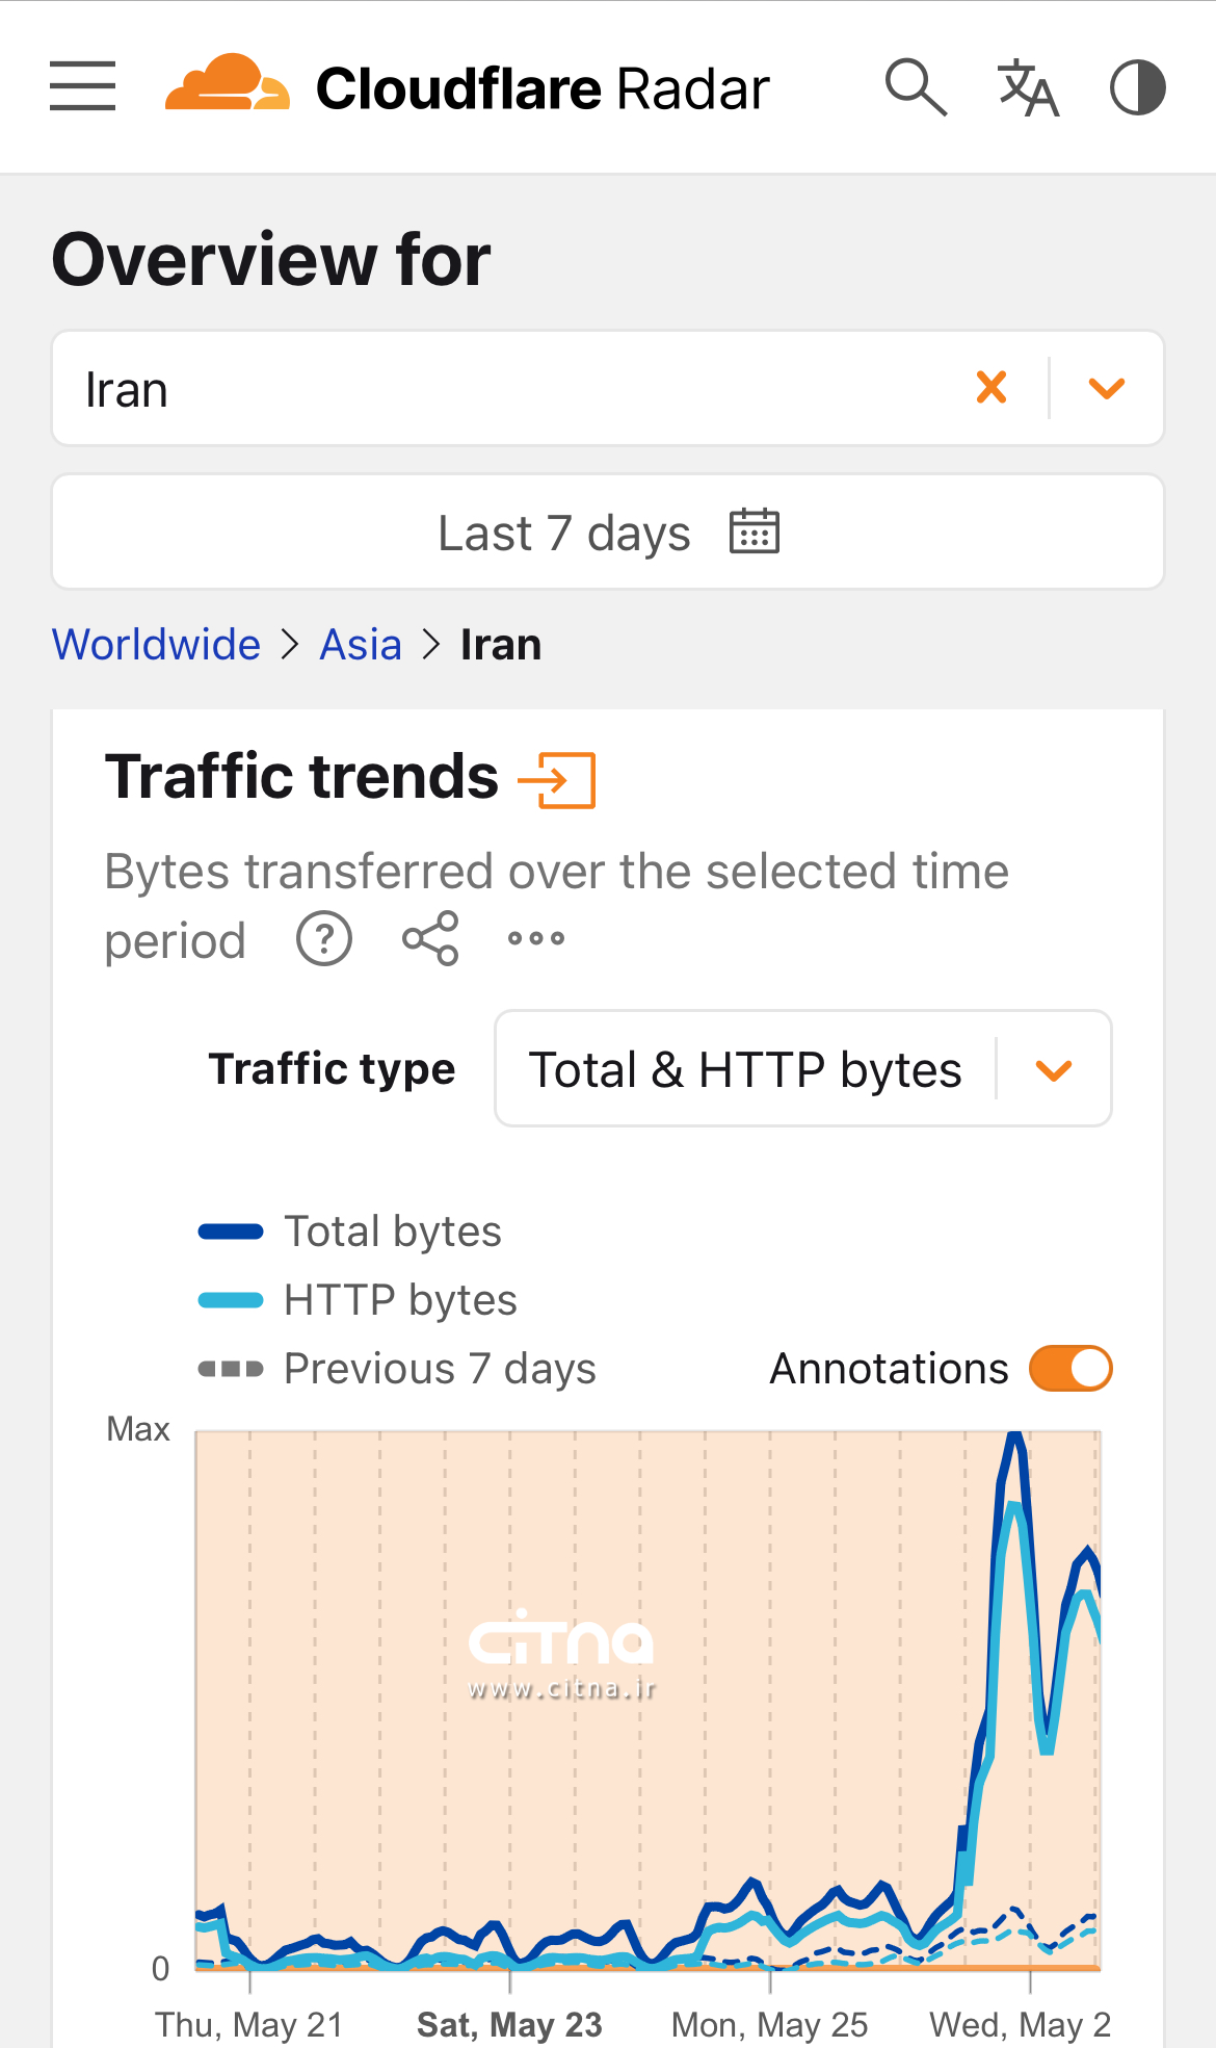The height and width of the screenshot is (2048, 1216).
Task: Open the hamburger navigation menu
Action: [x=83, y=86]
